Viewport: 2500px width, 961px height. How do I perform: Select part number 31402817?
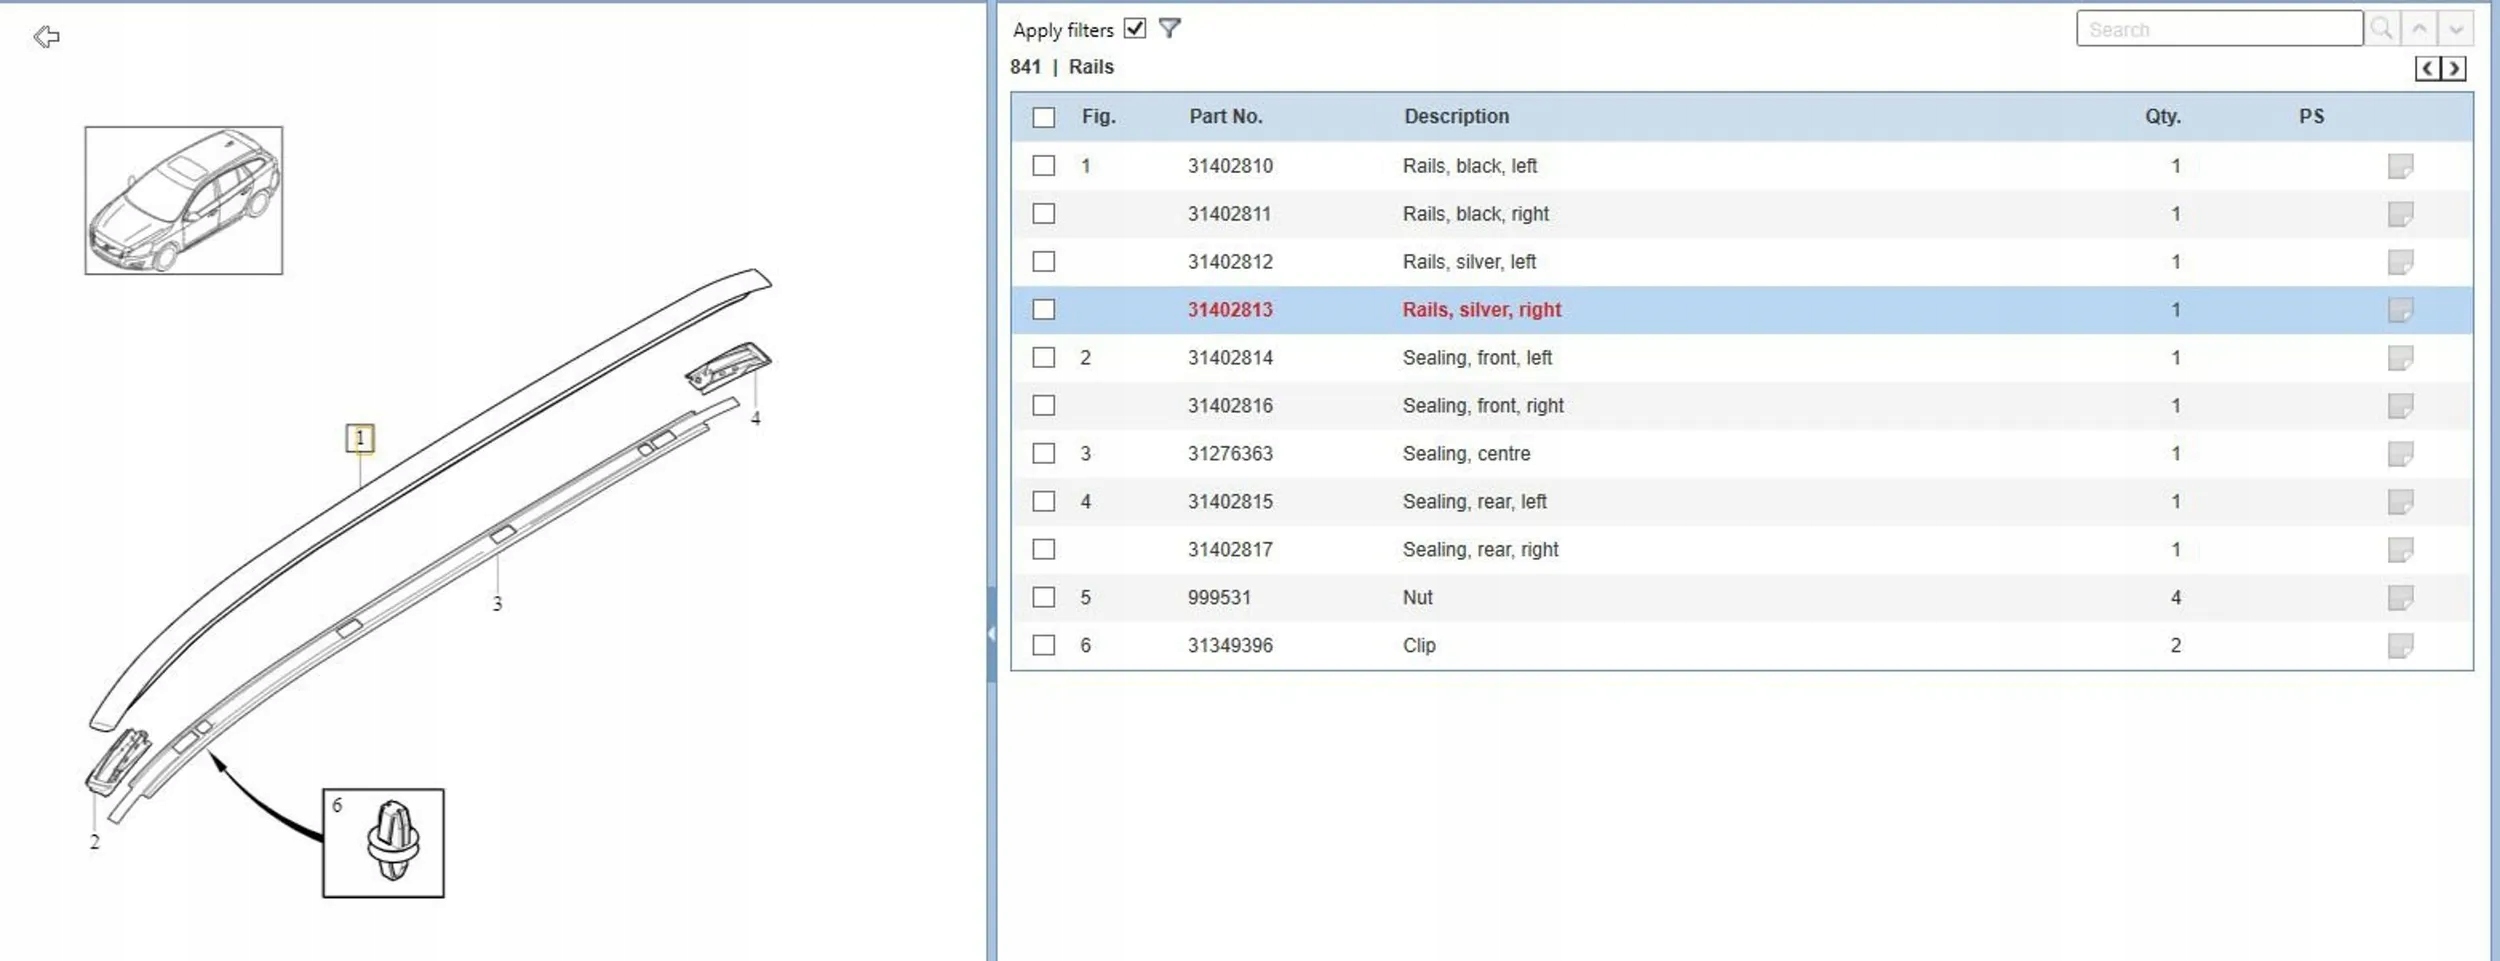click(x=1230, y=550)
